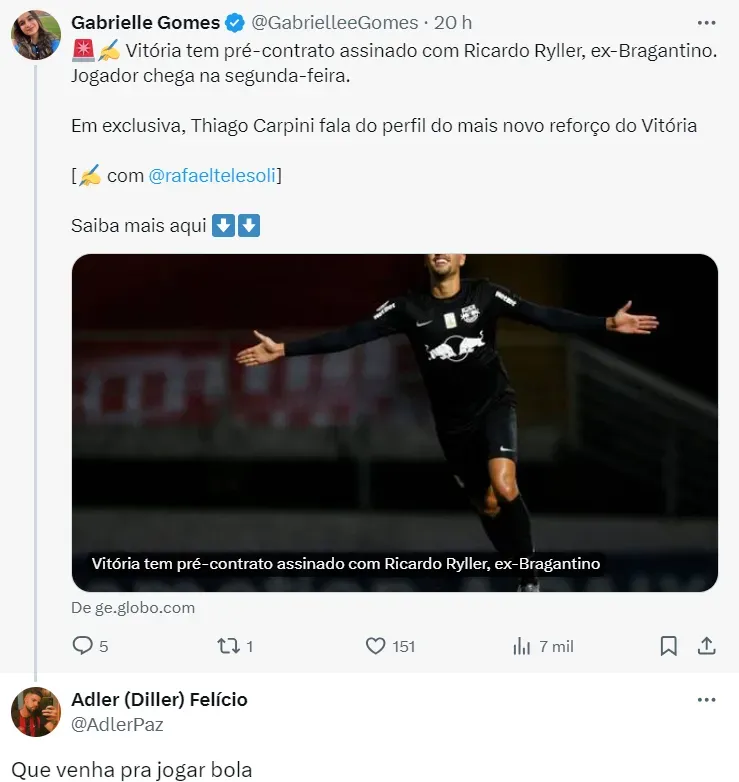Open more options on Gabrielle's tweet
Image resolution: width=739 pixels, height=782 pixels.
[x=706, y=22]
